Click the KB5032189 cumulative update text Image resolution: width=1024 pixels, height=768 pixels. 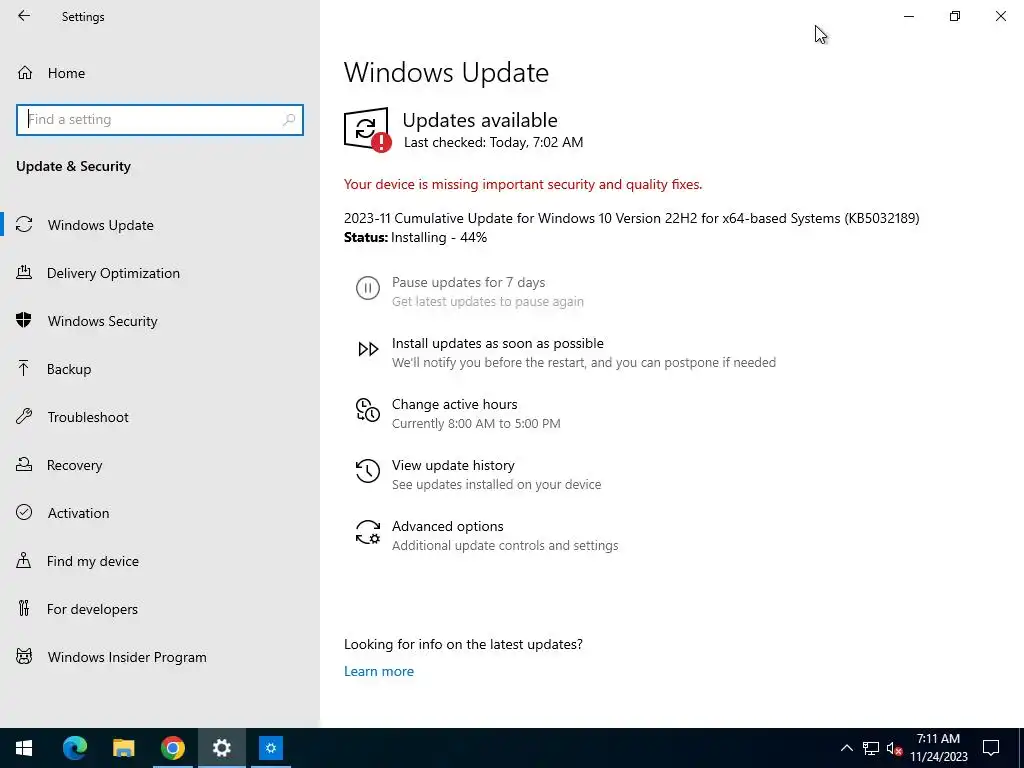[632, 217]
